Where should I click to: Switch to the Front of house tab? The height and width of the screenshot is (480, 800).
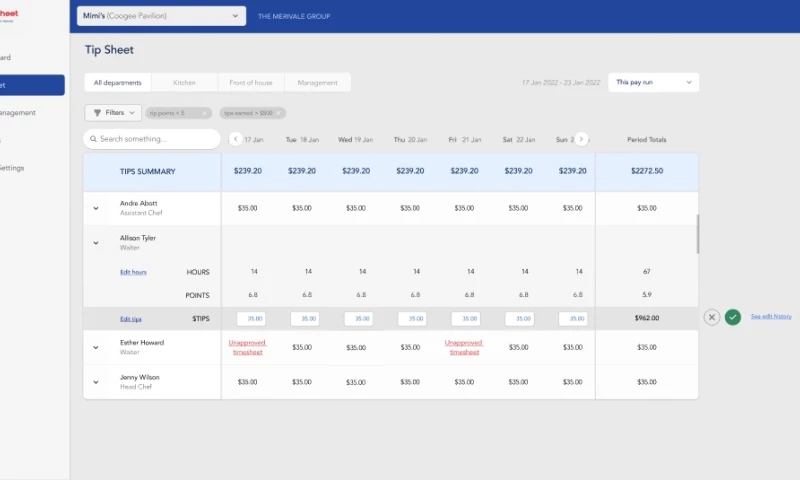(x=251, y=83)
